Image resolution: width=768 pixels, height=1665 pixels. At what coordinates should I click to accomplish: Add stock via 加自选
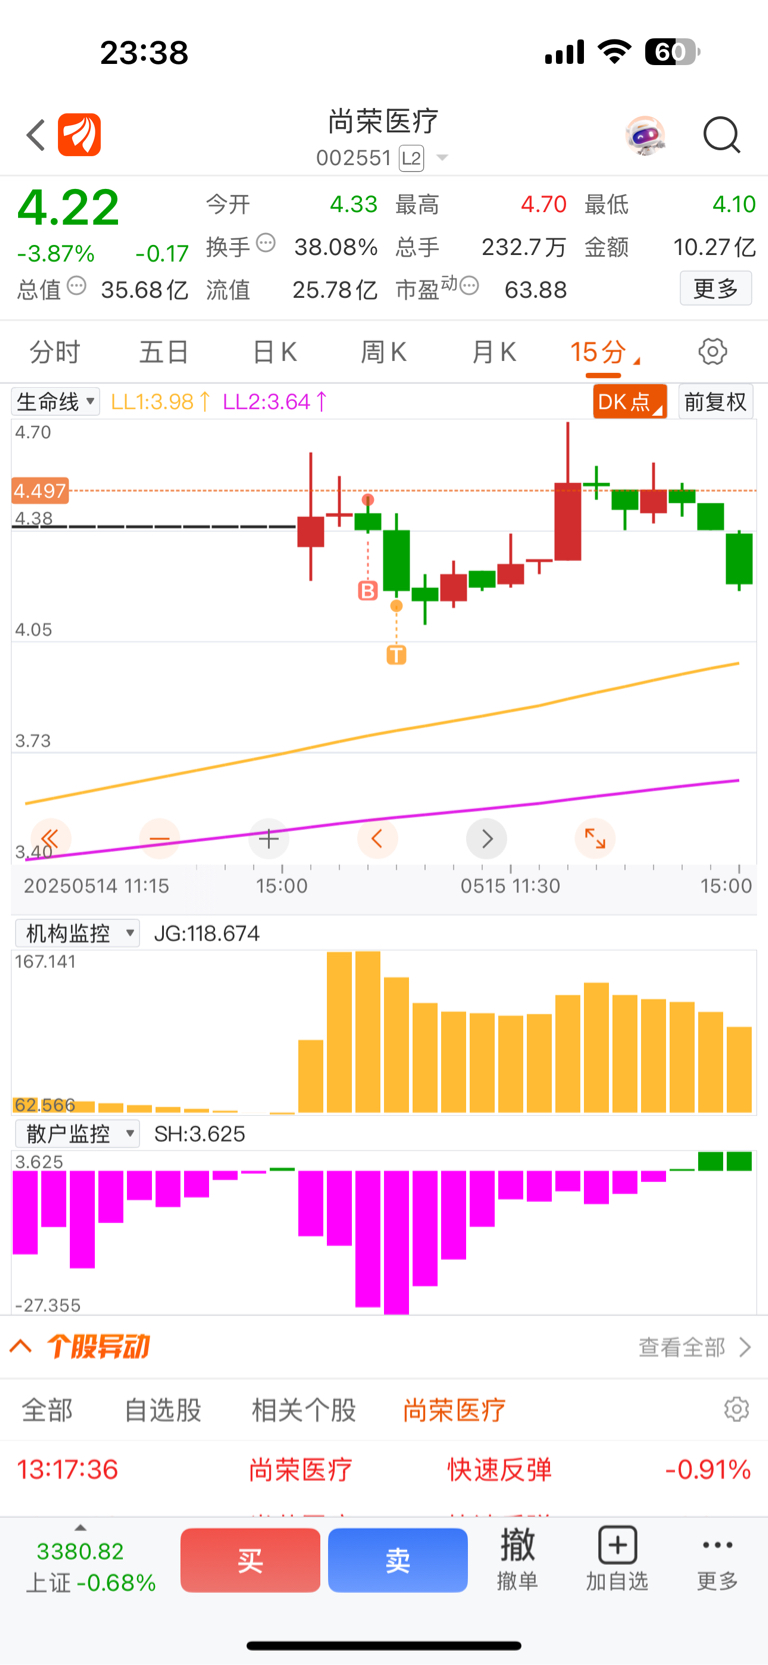click(x=617, y=1559)
